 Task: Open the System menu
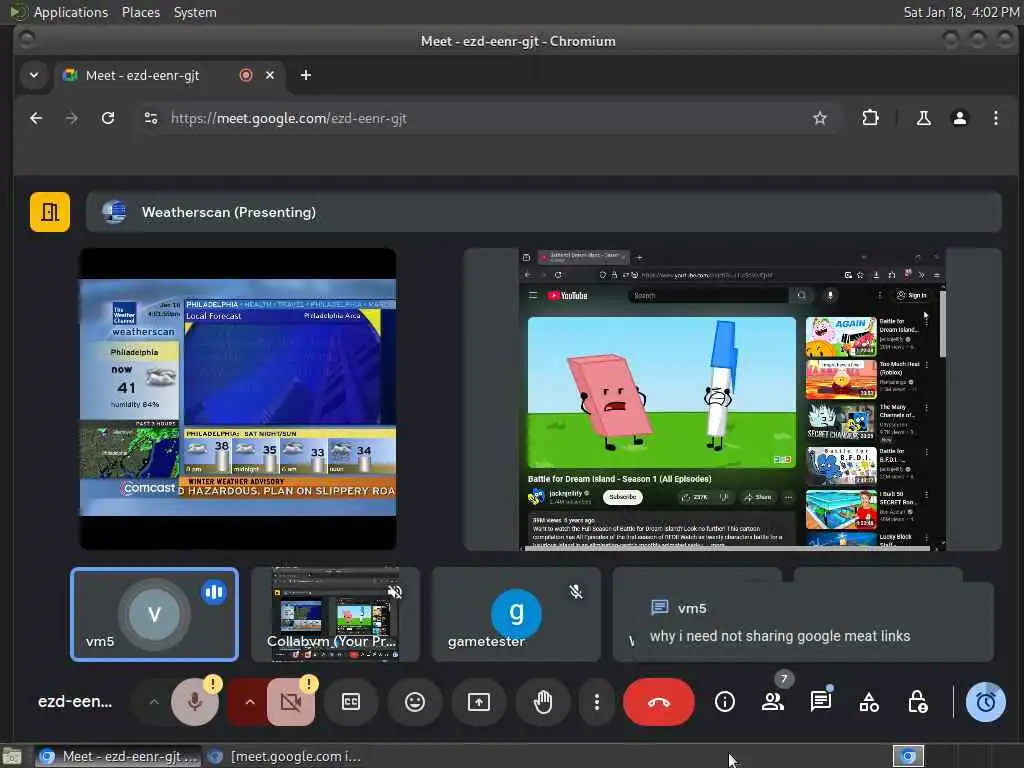pos(195,12)
